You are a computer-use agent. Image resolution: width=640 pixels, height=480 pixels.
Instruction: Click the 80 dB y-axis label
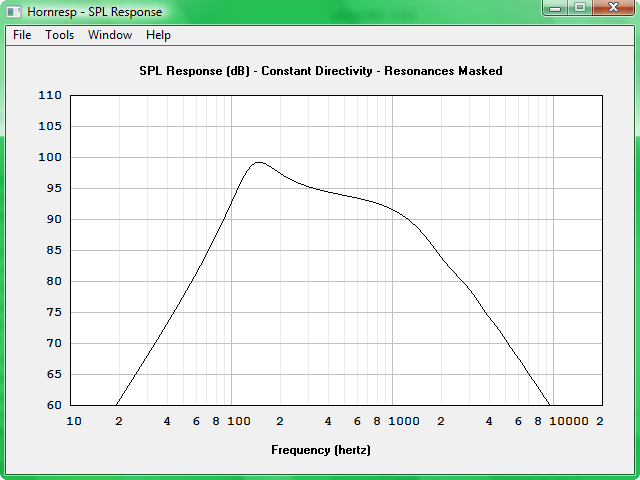54,281
